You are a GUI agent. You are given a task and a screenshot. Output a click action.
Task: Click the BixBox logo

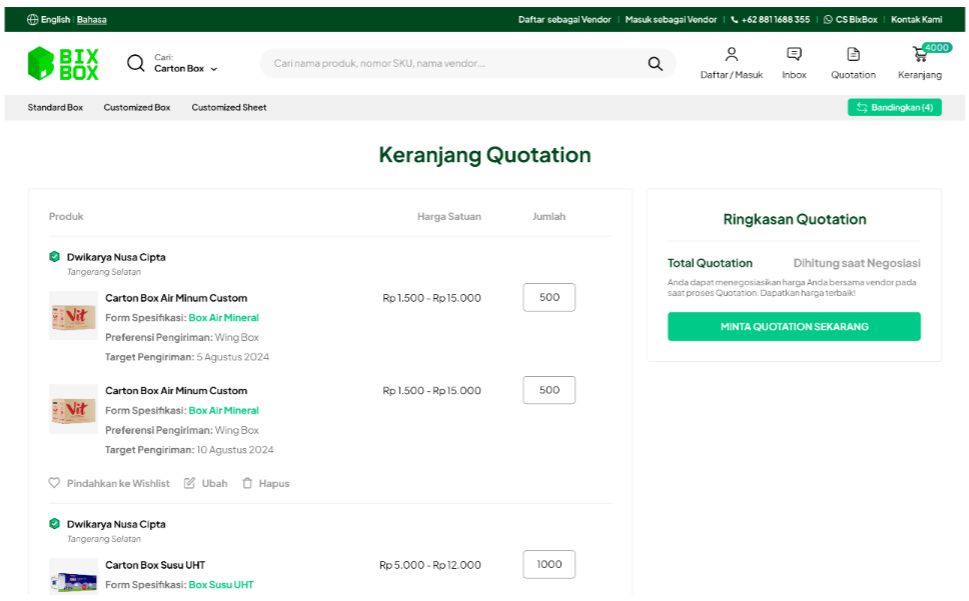(63, 63)
